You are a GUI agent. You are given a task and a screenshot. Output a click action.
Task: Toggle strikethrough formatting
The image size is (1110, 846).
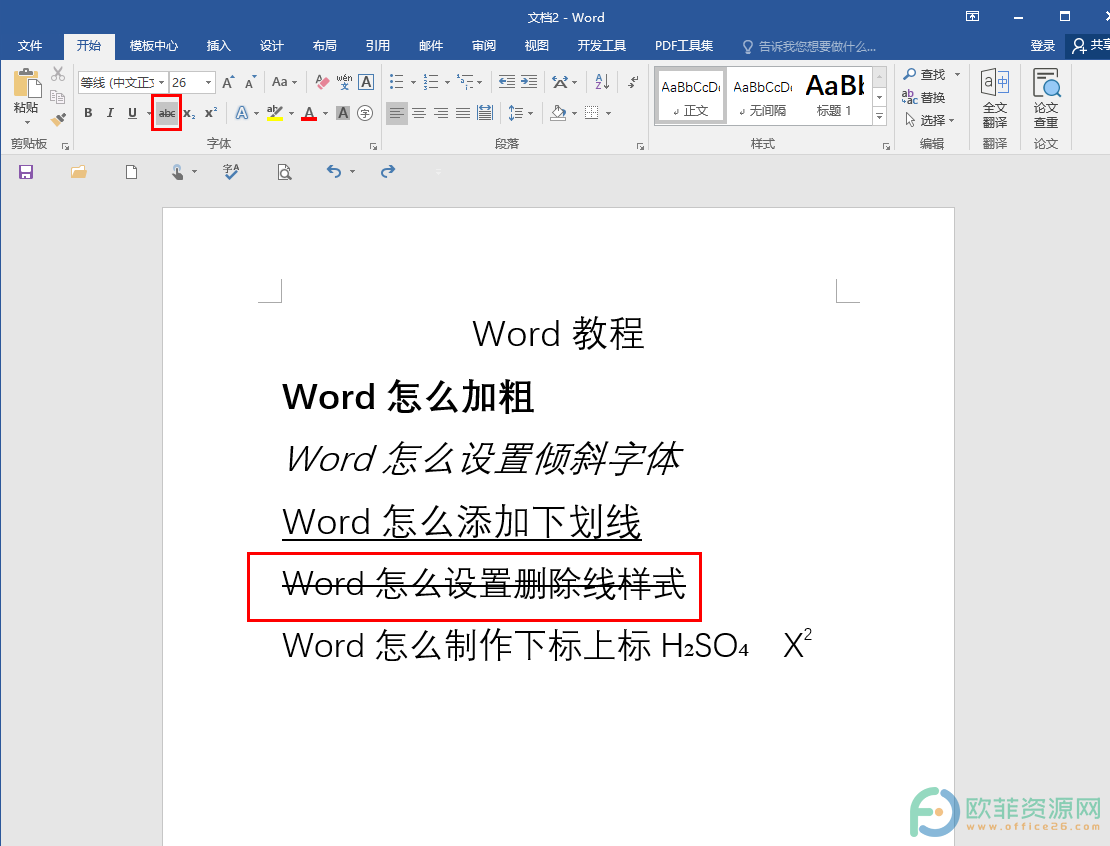click(167, 113)
